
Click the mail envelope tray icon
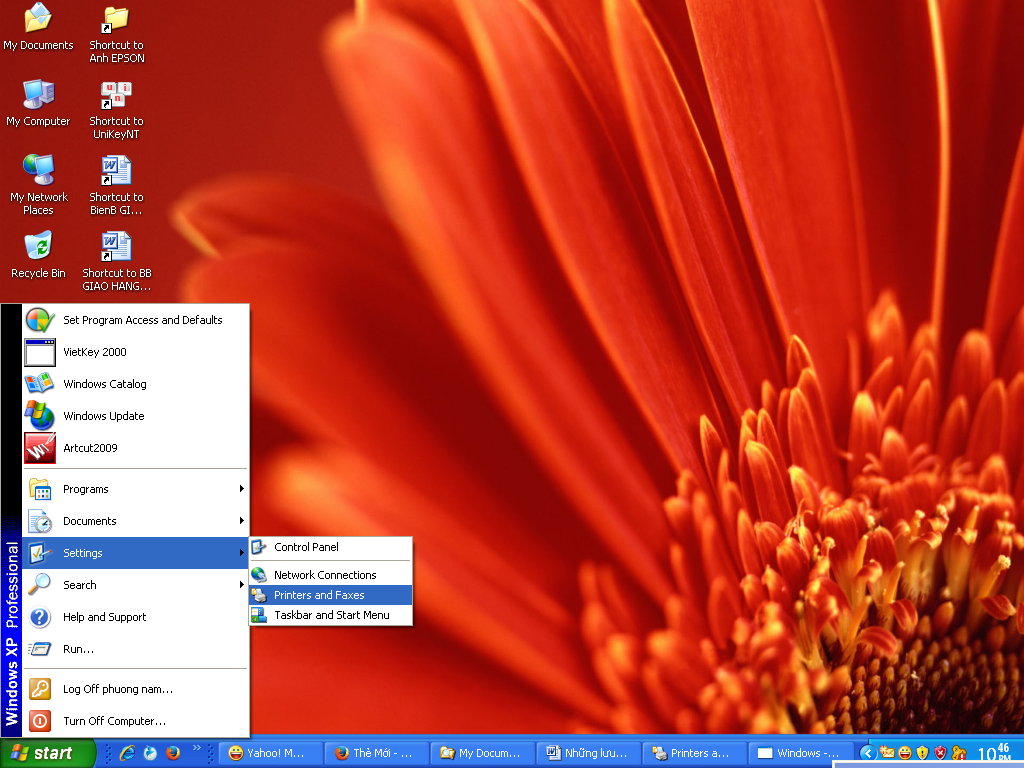887,753
